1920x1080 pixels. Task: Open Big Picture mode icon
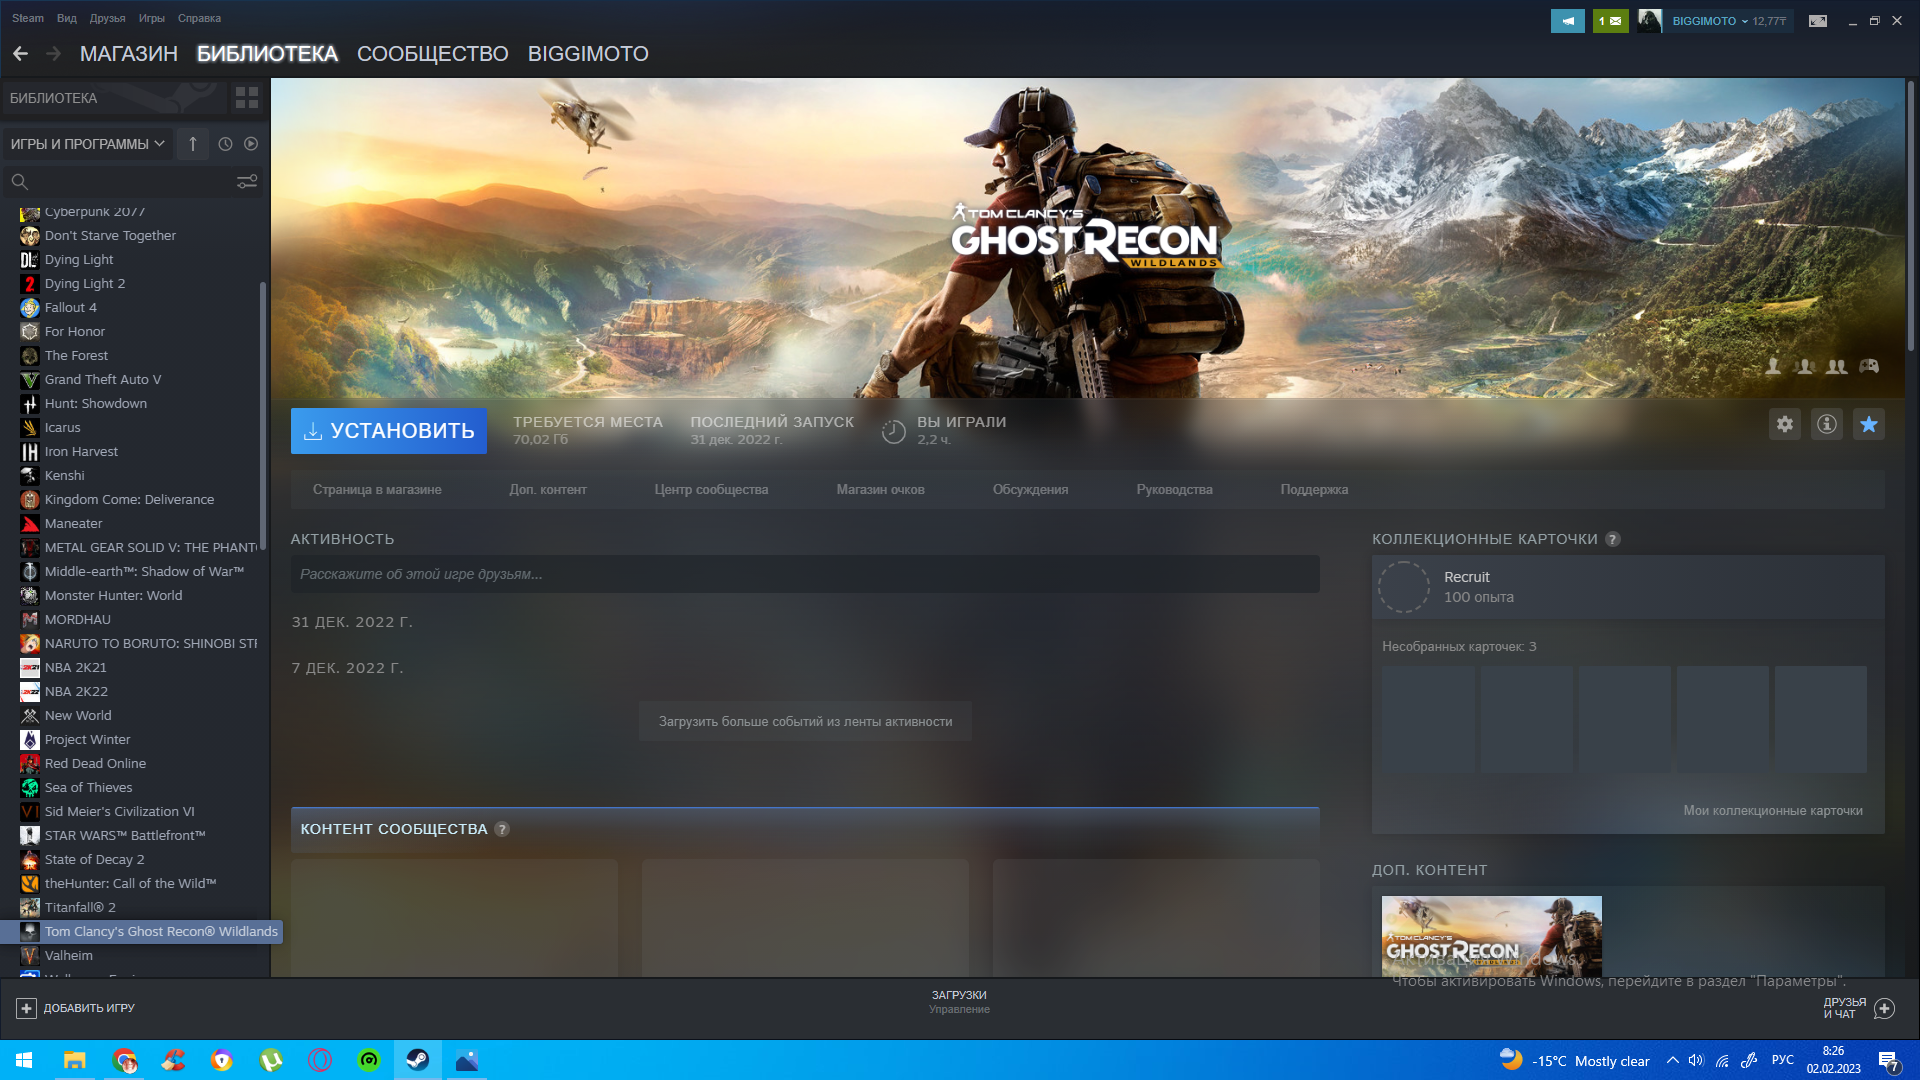1818,21
